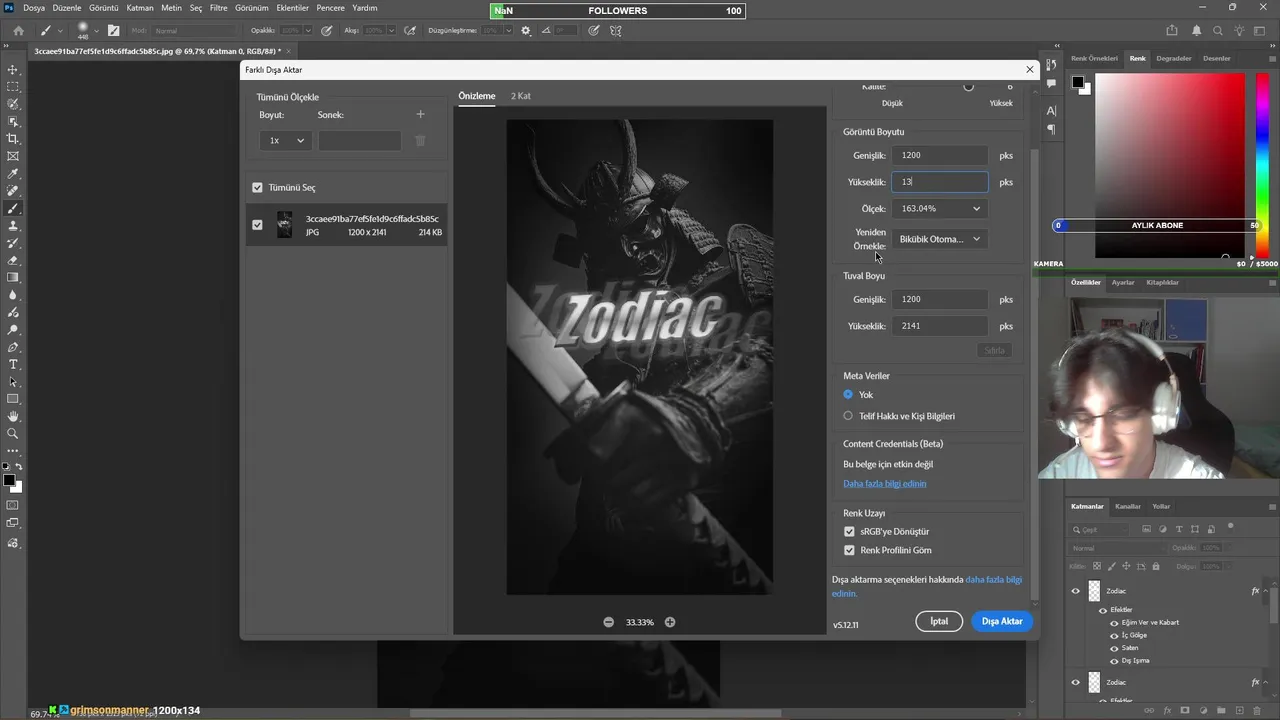The image size is (1280, 720).
Task: Click inside the color picker field
Action: [x=1170, y=165]
